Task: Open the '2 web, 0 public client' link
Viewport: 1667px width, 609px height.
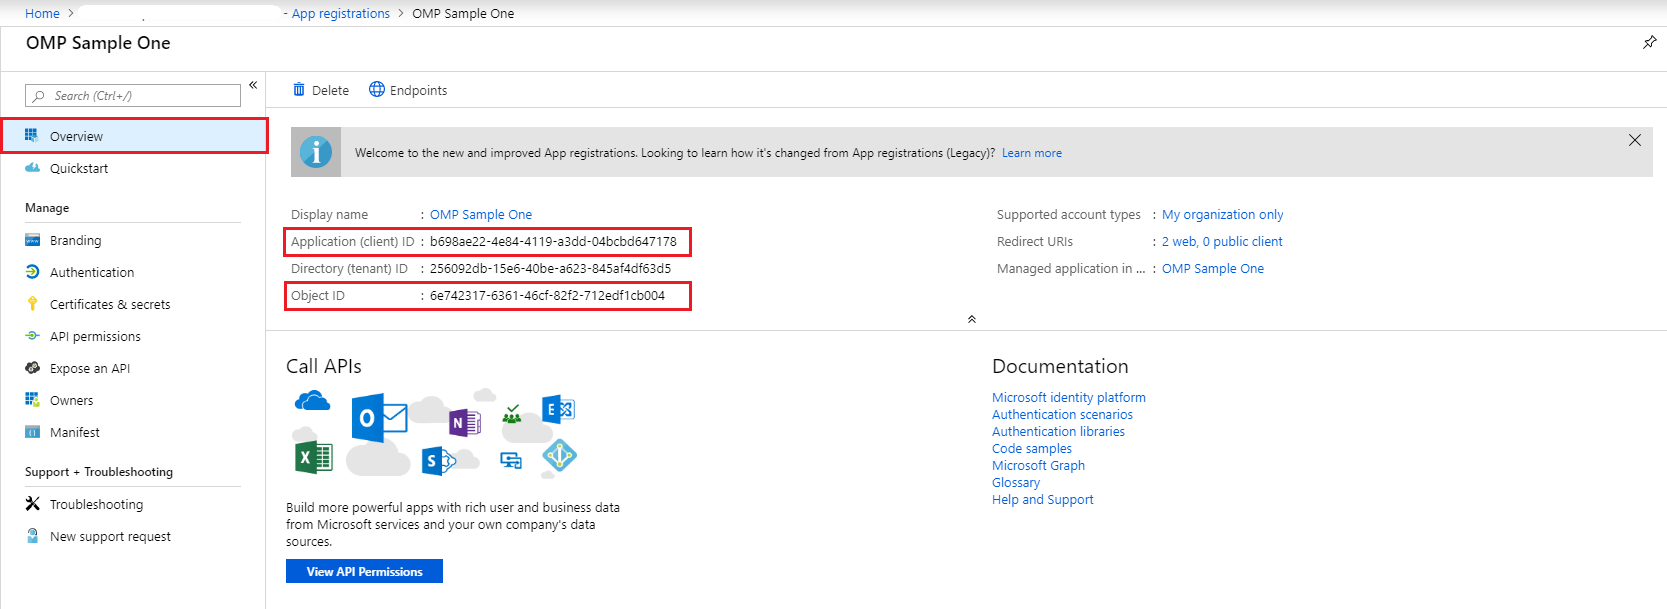Action: coord(1221,241)
